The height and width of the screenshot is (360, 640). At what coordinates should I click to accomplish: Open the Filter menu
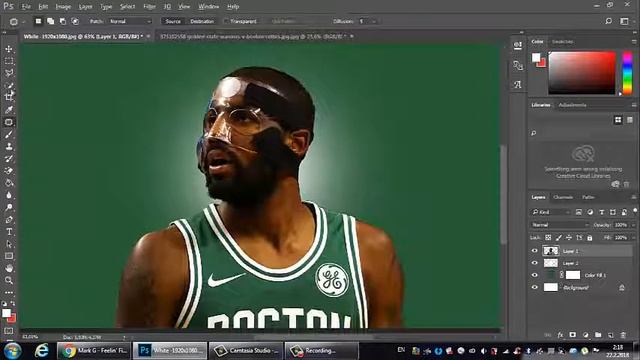(149, 7)
